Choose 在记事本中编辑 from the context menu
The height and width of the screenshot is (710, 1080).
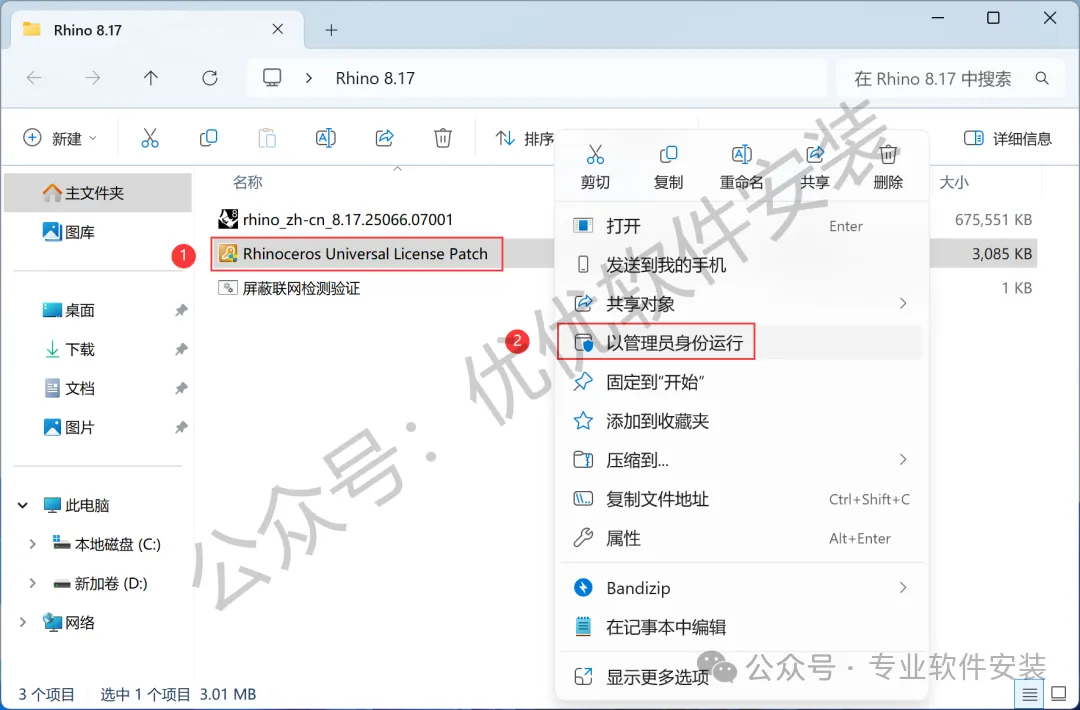coord(741,627)
